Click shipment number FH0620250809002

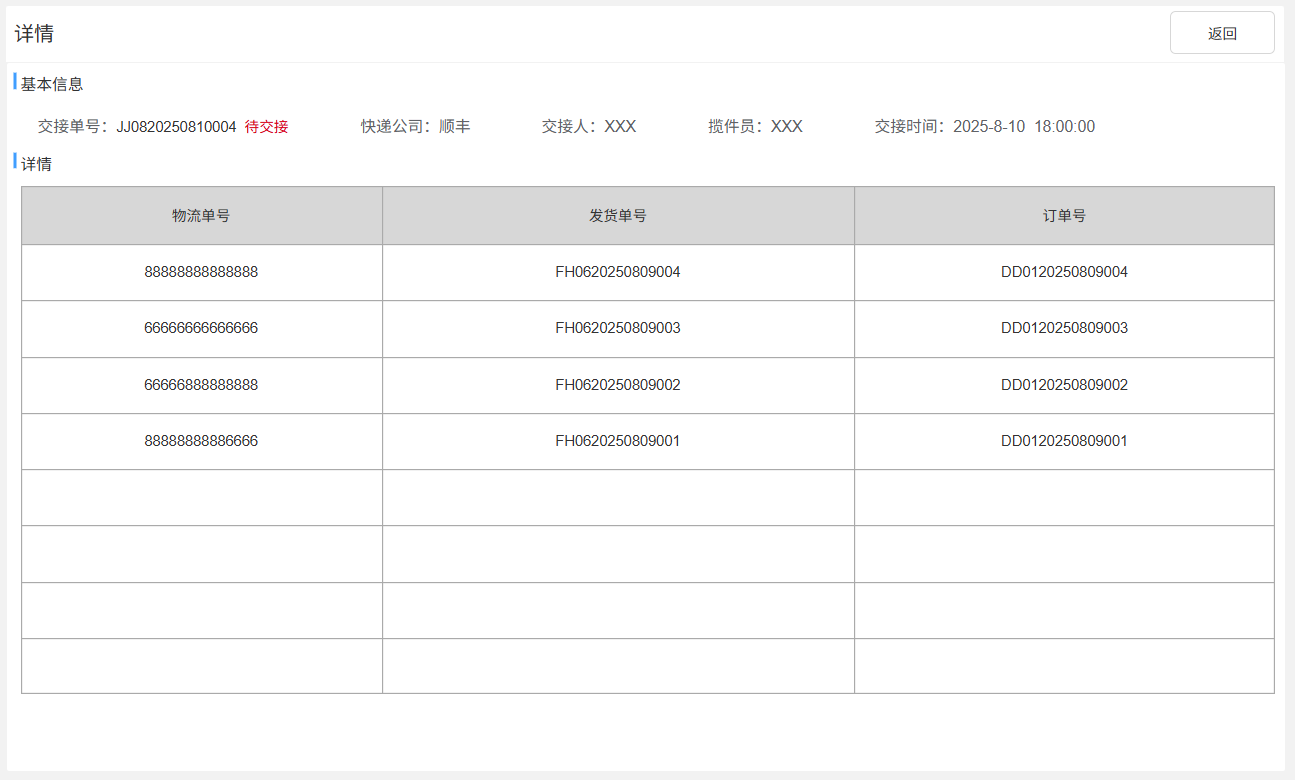coord(618,385)
